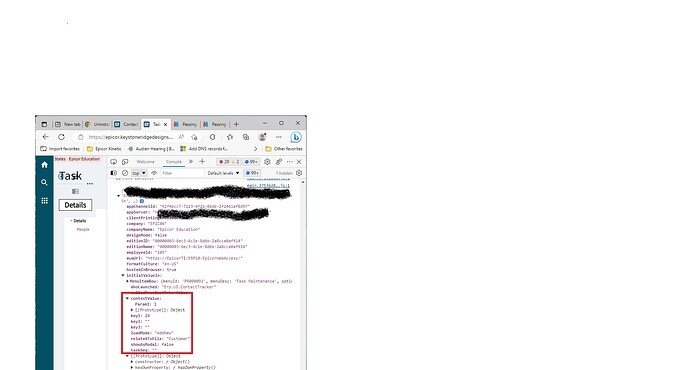Click the DevTools inspect element icon
This screenshot has width=690, height=370.
[114, 162]
